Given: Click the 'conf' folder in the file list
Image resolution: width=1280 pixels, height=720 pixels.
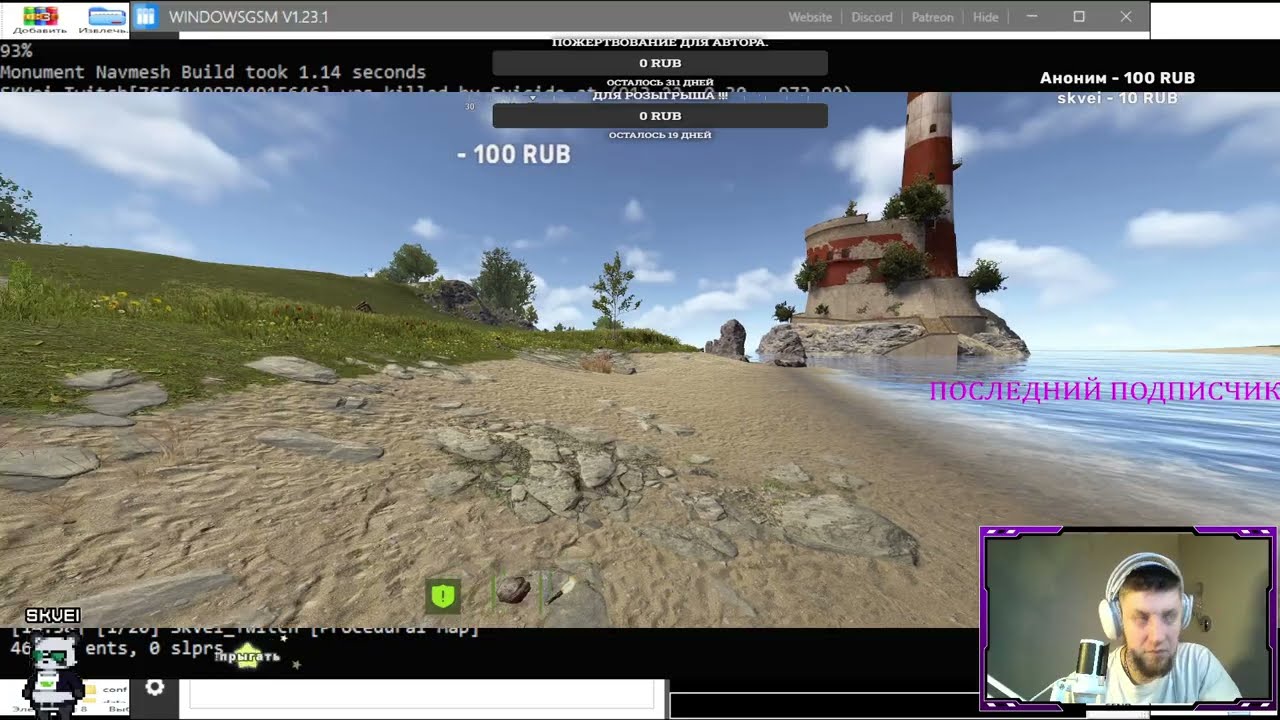Looking at the screenshot, I should [106, 690].
